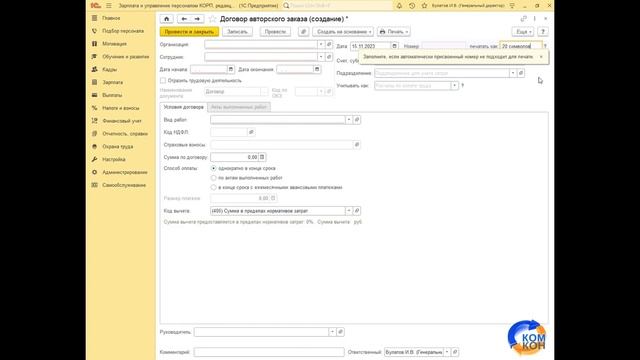The width and height of the screenshot is (640, 360).
Task: Open Обучение и развитие section
Action: coord(125,57)
